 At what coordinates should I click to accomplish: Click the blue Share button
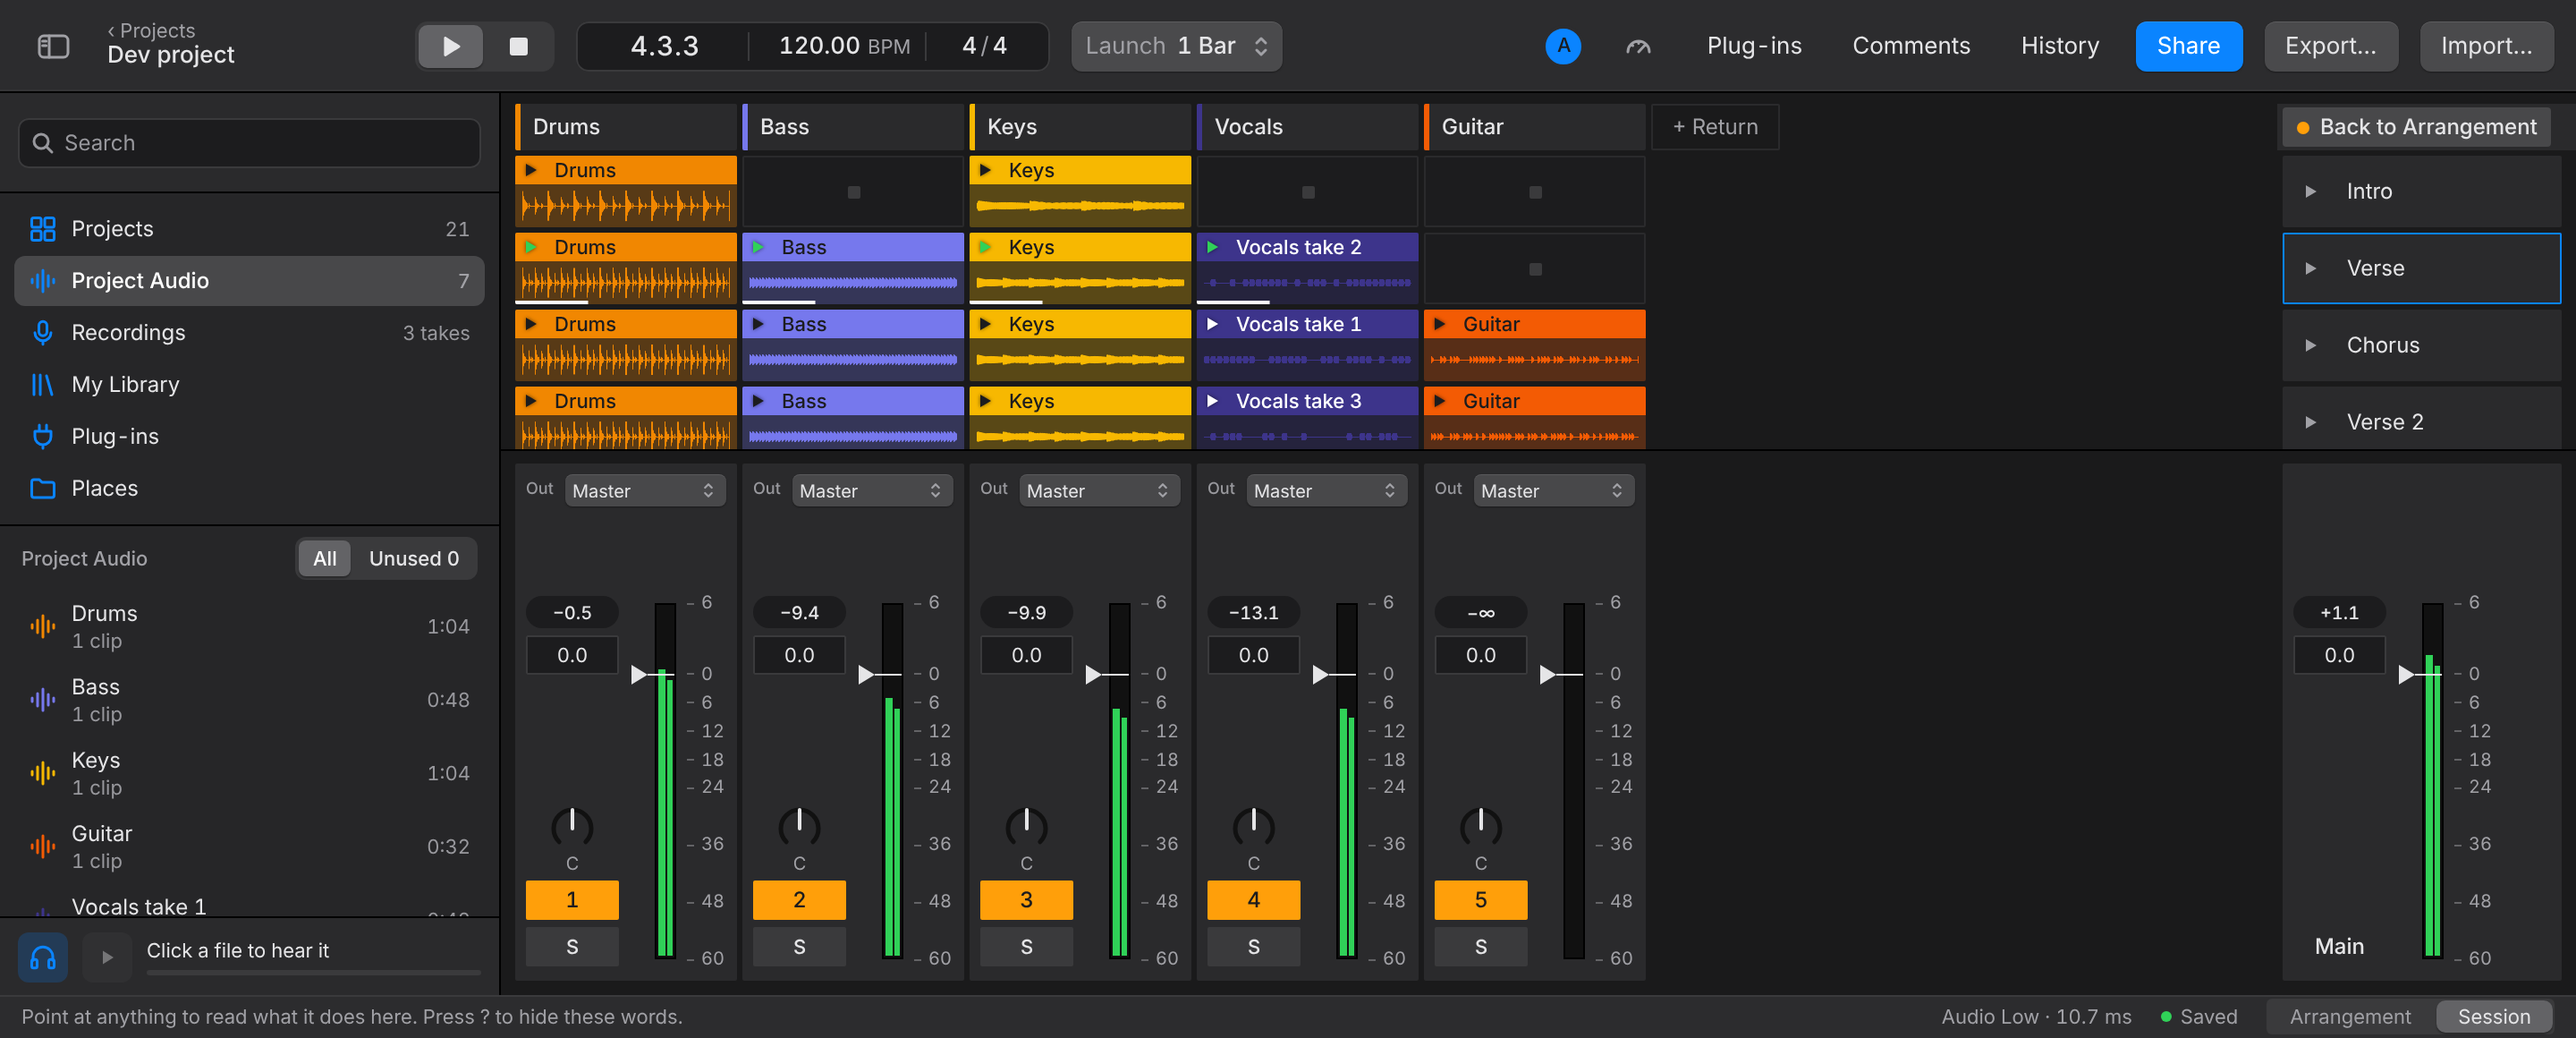pyautogui.click(x=2188, y=46)
